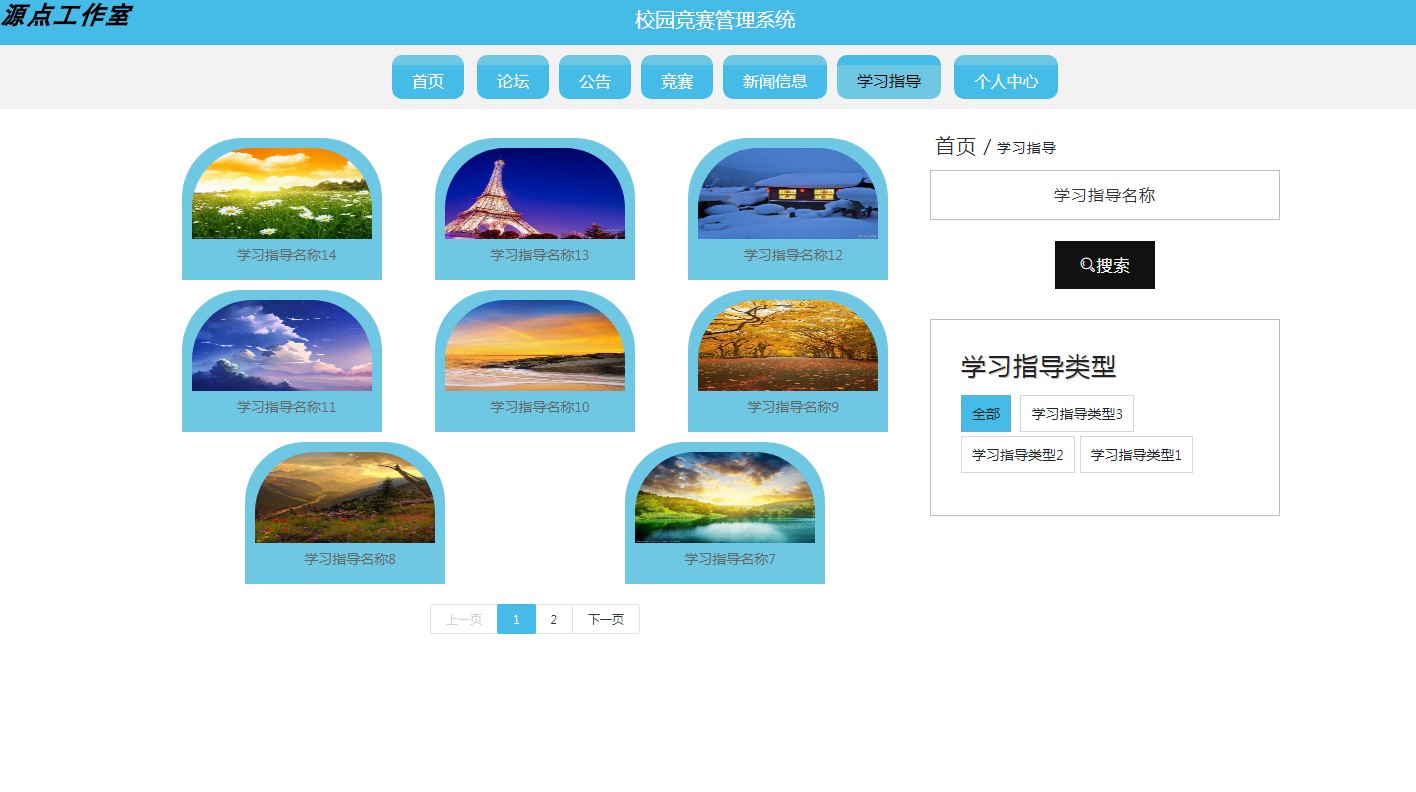Open the sunset beach thumbnail for 学习指导名称10
The image size is (1416, 792).
point(535,345)
